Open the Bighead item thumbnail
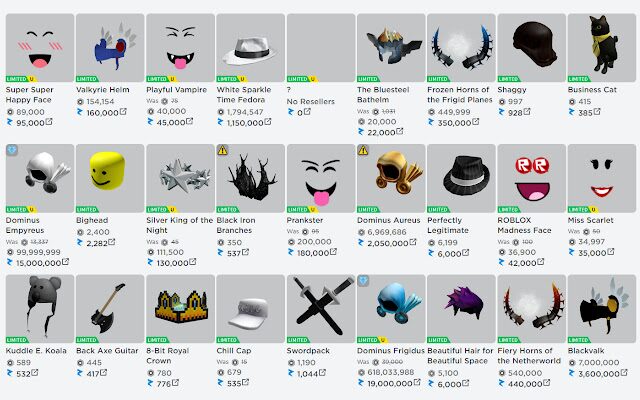 pyautogui.click(x=110, y=178)
